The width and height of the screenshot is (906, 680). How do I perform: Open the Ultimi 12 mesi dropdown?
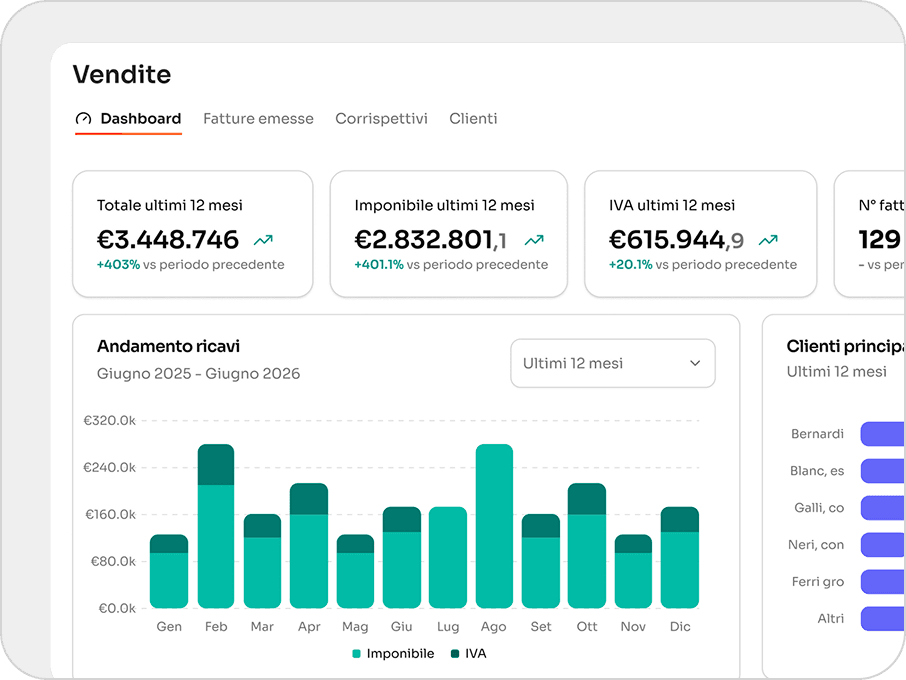(x=613, y=363)
